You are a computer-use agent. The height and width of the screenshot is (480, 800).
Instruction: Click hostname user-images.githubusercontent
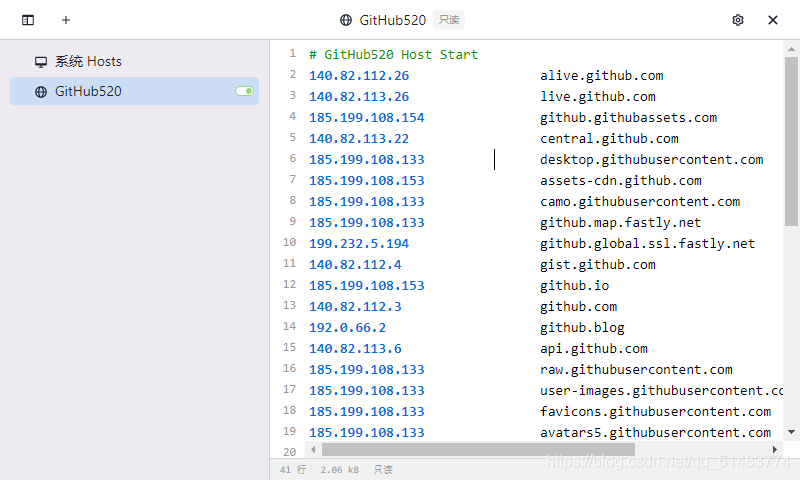661,390
